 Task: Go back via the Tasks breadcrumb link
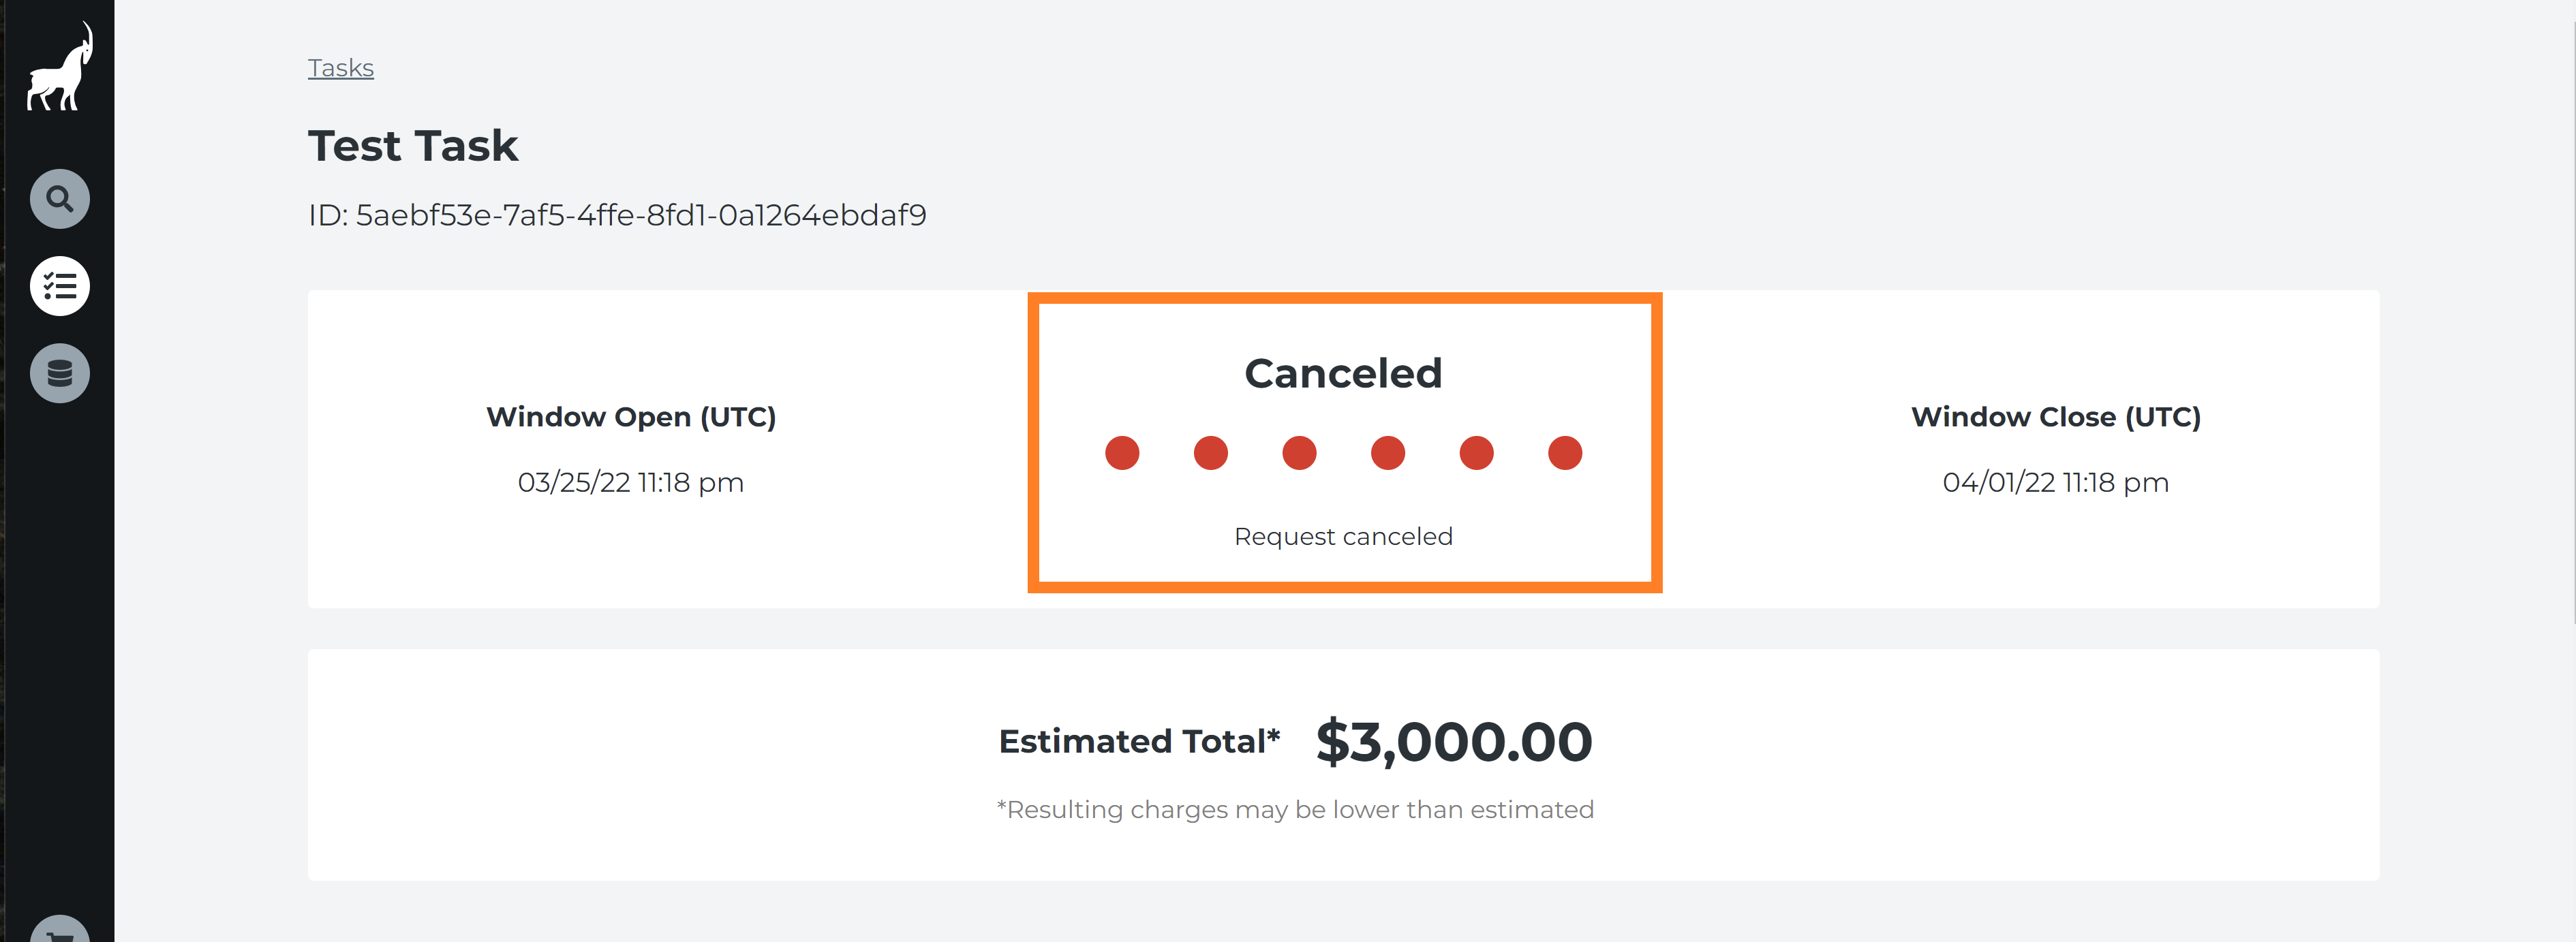click(x=341, y=68)
